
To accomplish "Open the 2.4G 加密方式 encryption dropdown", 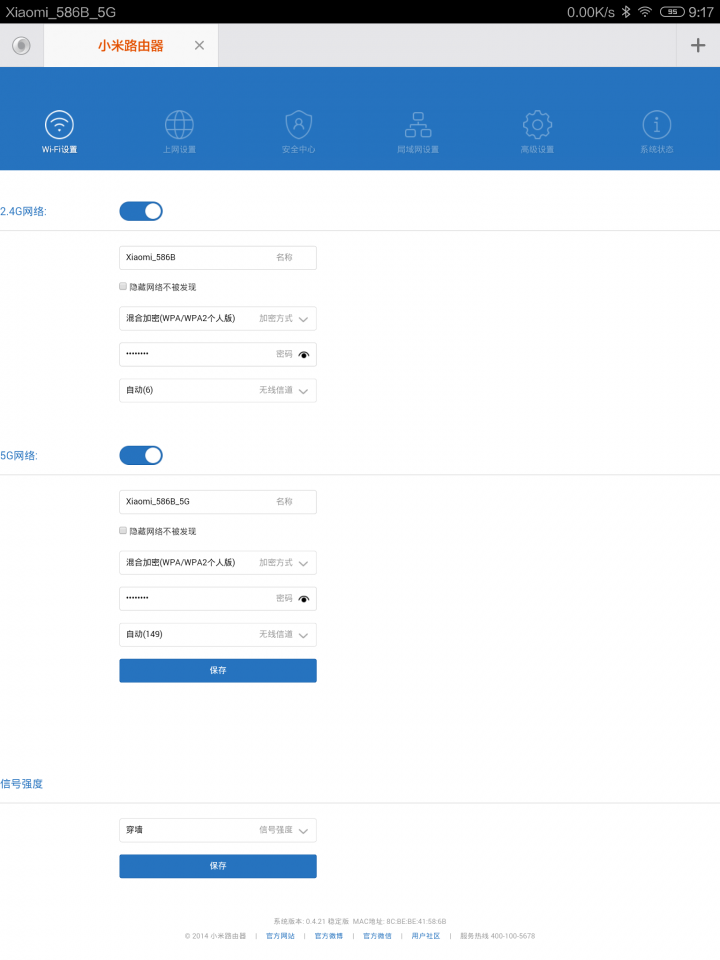I will point(218,318).
